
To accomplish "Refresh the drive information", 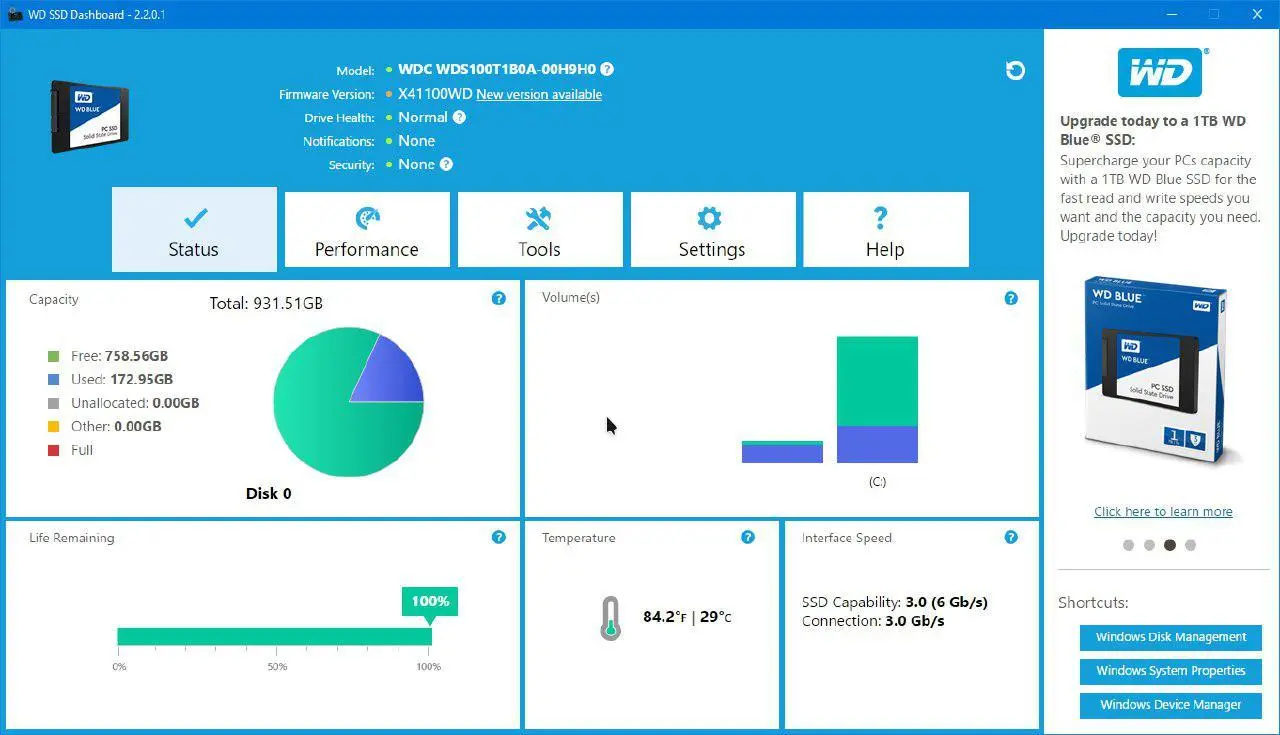I will [x=1015, y=70].
